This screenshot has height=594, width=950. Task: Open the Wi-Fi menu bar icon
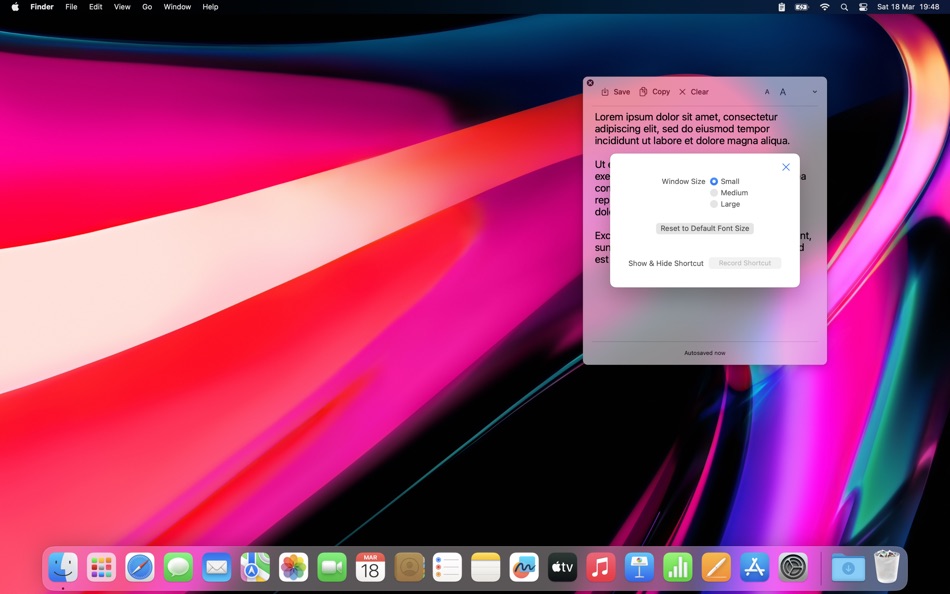[825, 7]
